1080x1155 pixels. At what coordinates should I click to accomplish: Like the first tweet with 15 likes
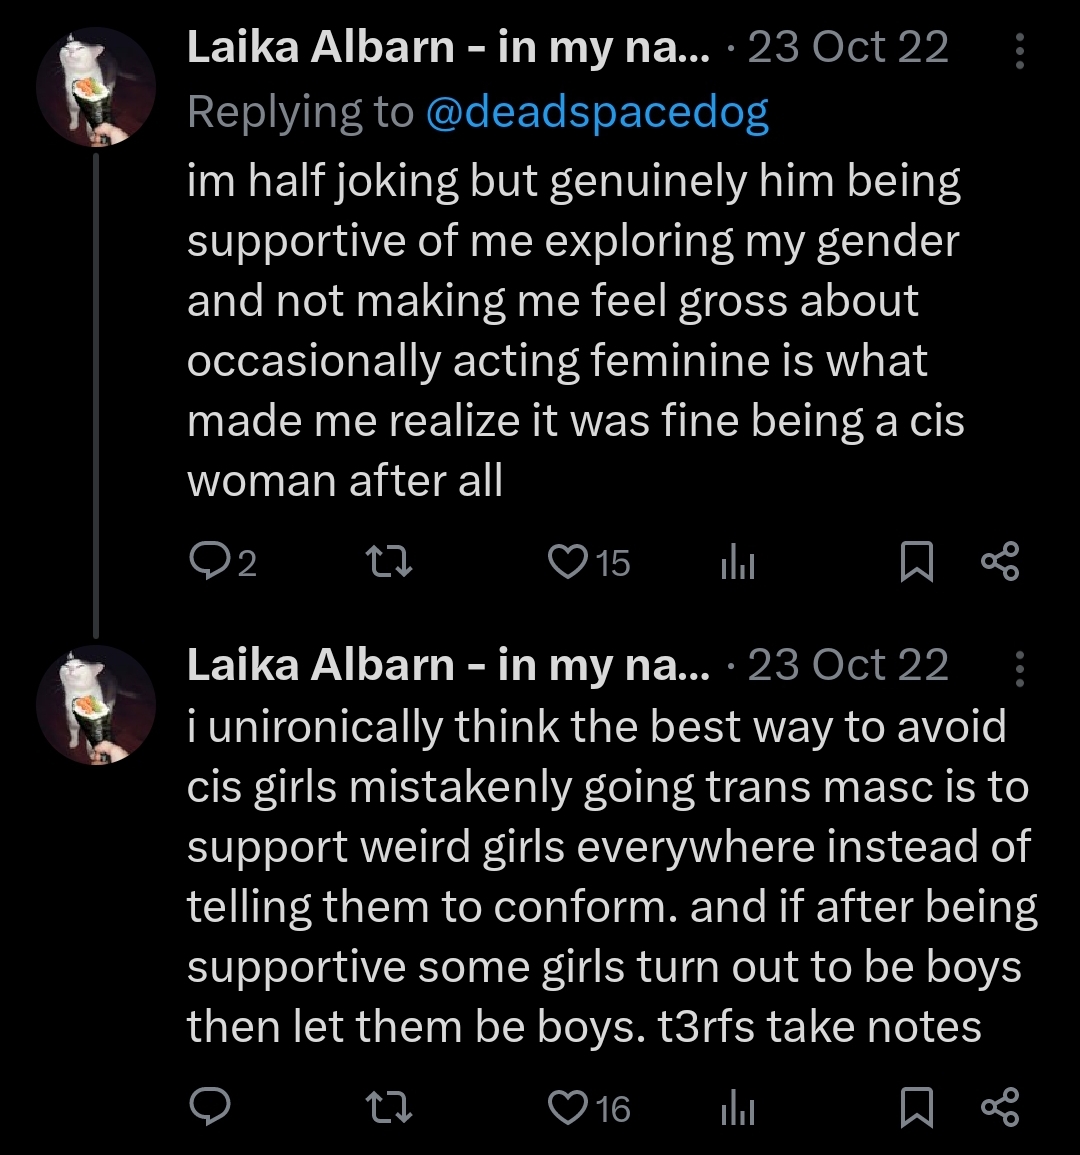pyautogui.click(x=567, y=562)
